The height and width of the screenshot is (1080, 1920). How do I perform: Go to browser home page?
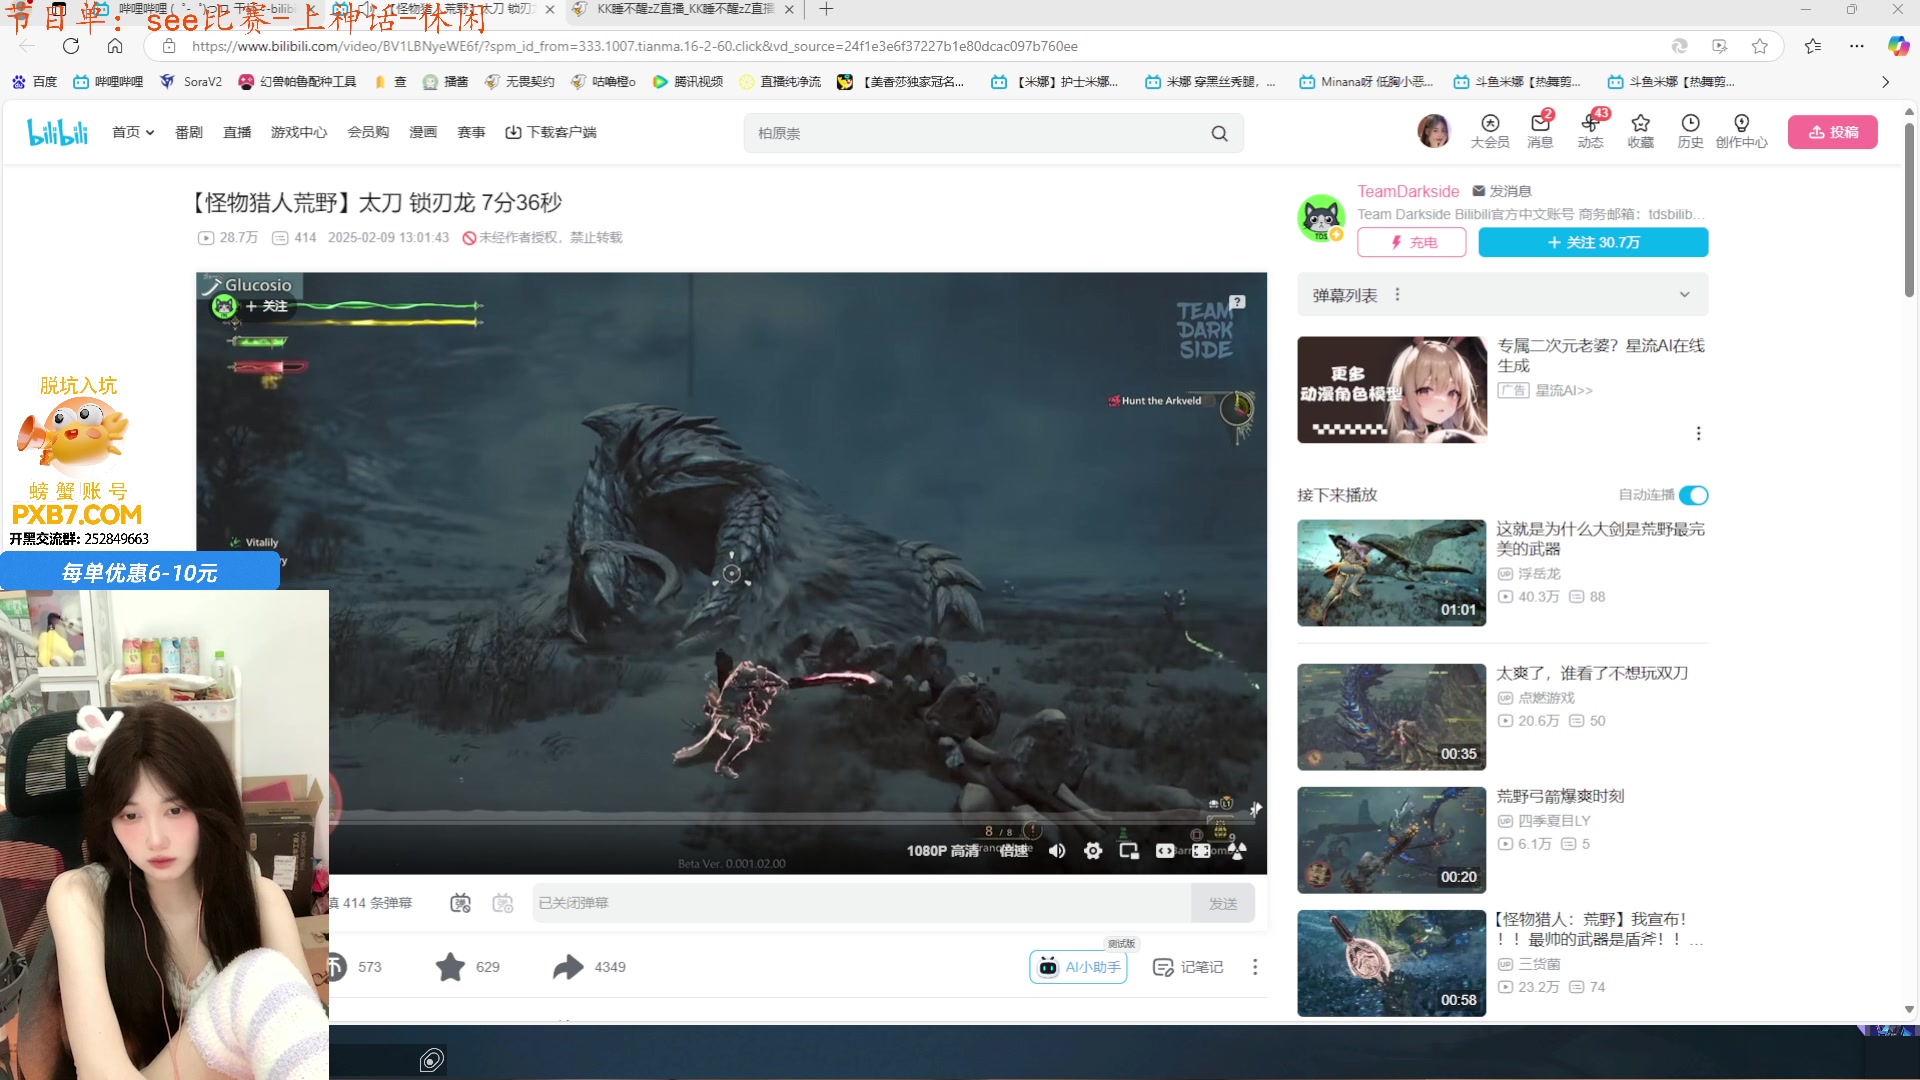pyautogui.click(x=115, y=46)
